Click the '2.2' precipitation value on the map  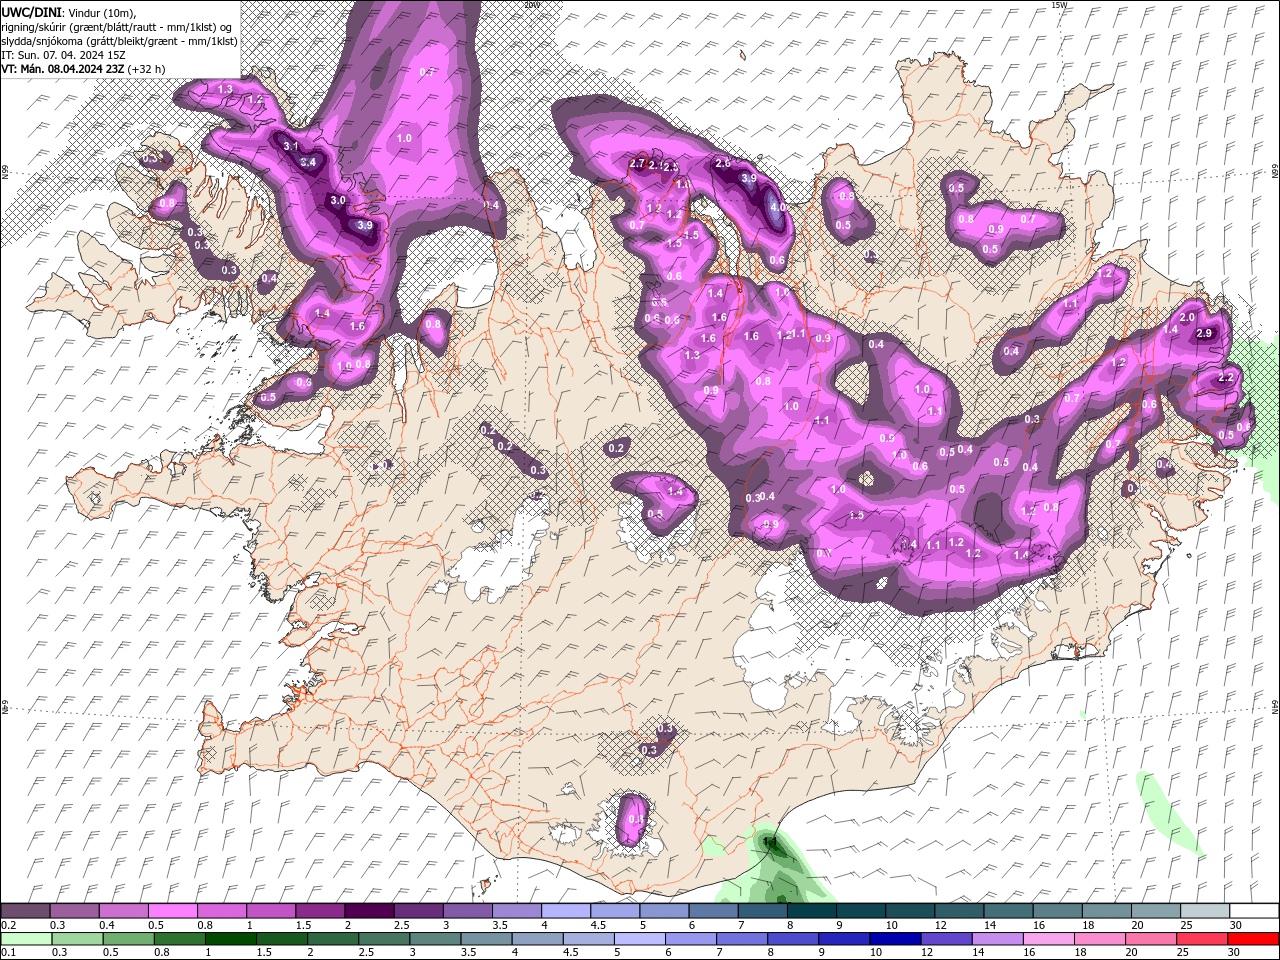1226,378
